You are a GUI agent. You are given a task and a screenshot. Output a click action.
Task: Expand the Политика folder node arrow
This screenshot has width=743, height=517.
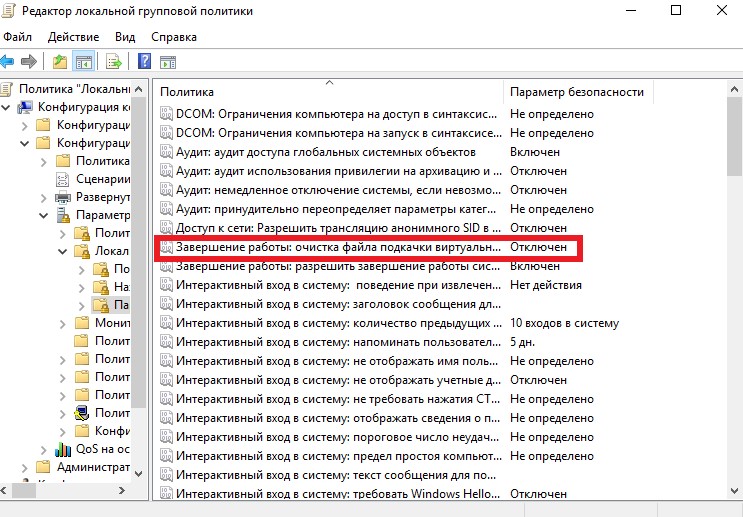coord(44,162)
